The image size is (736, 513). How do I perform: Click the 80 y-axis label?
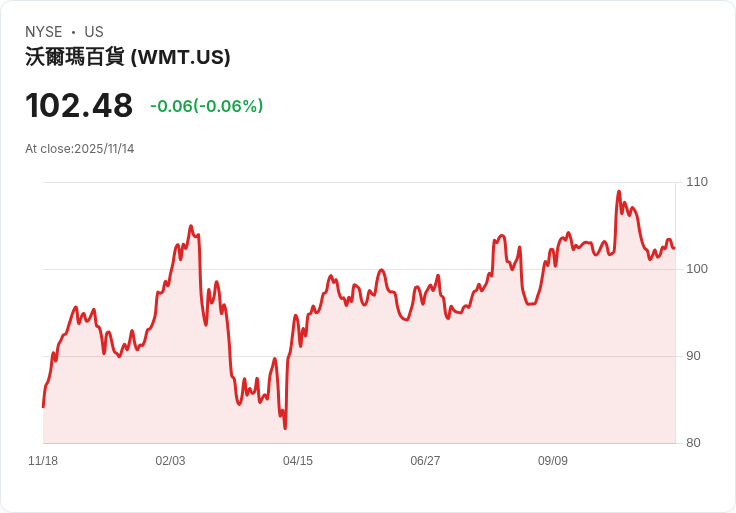[694, 443]
